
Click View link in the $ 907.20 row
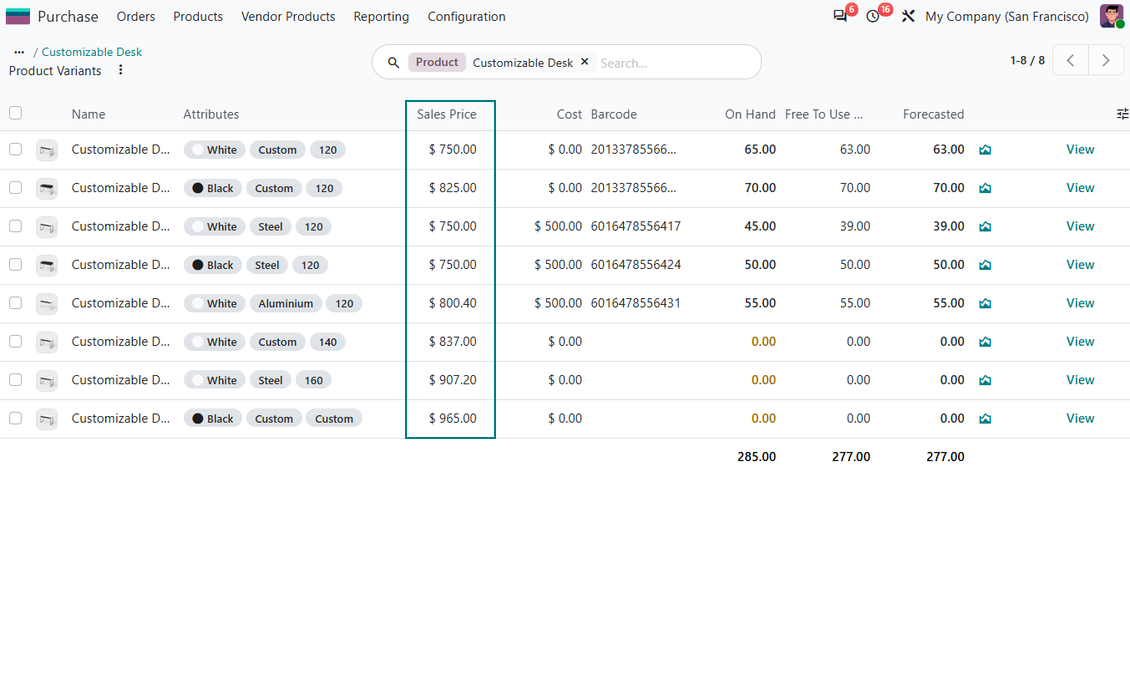point(1080,380)
